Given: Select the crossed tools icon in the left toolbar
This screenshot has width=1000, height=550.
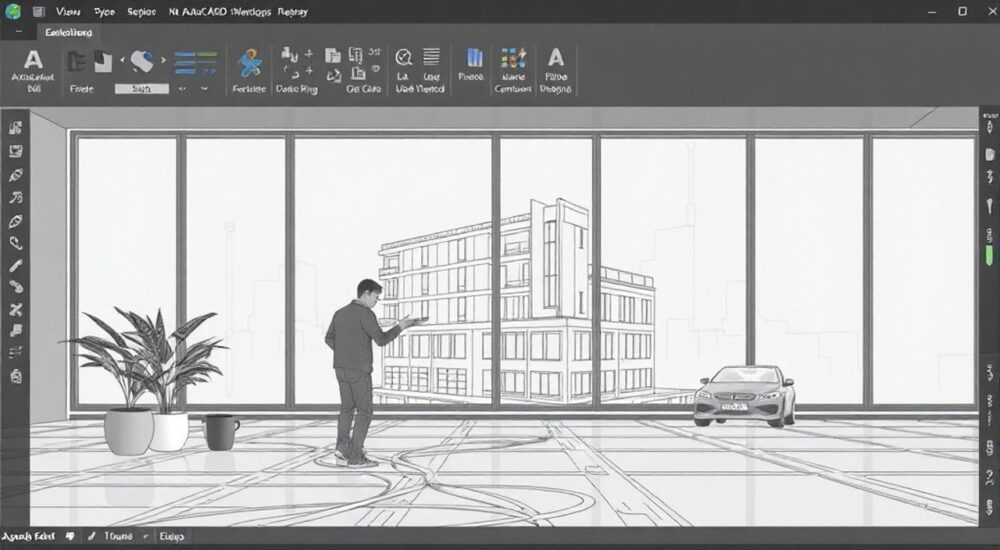Looking at the screenshot, I should coord(15,310).
